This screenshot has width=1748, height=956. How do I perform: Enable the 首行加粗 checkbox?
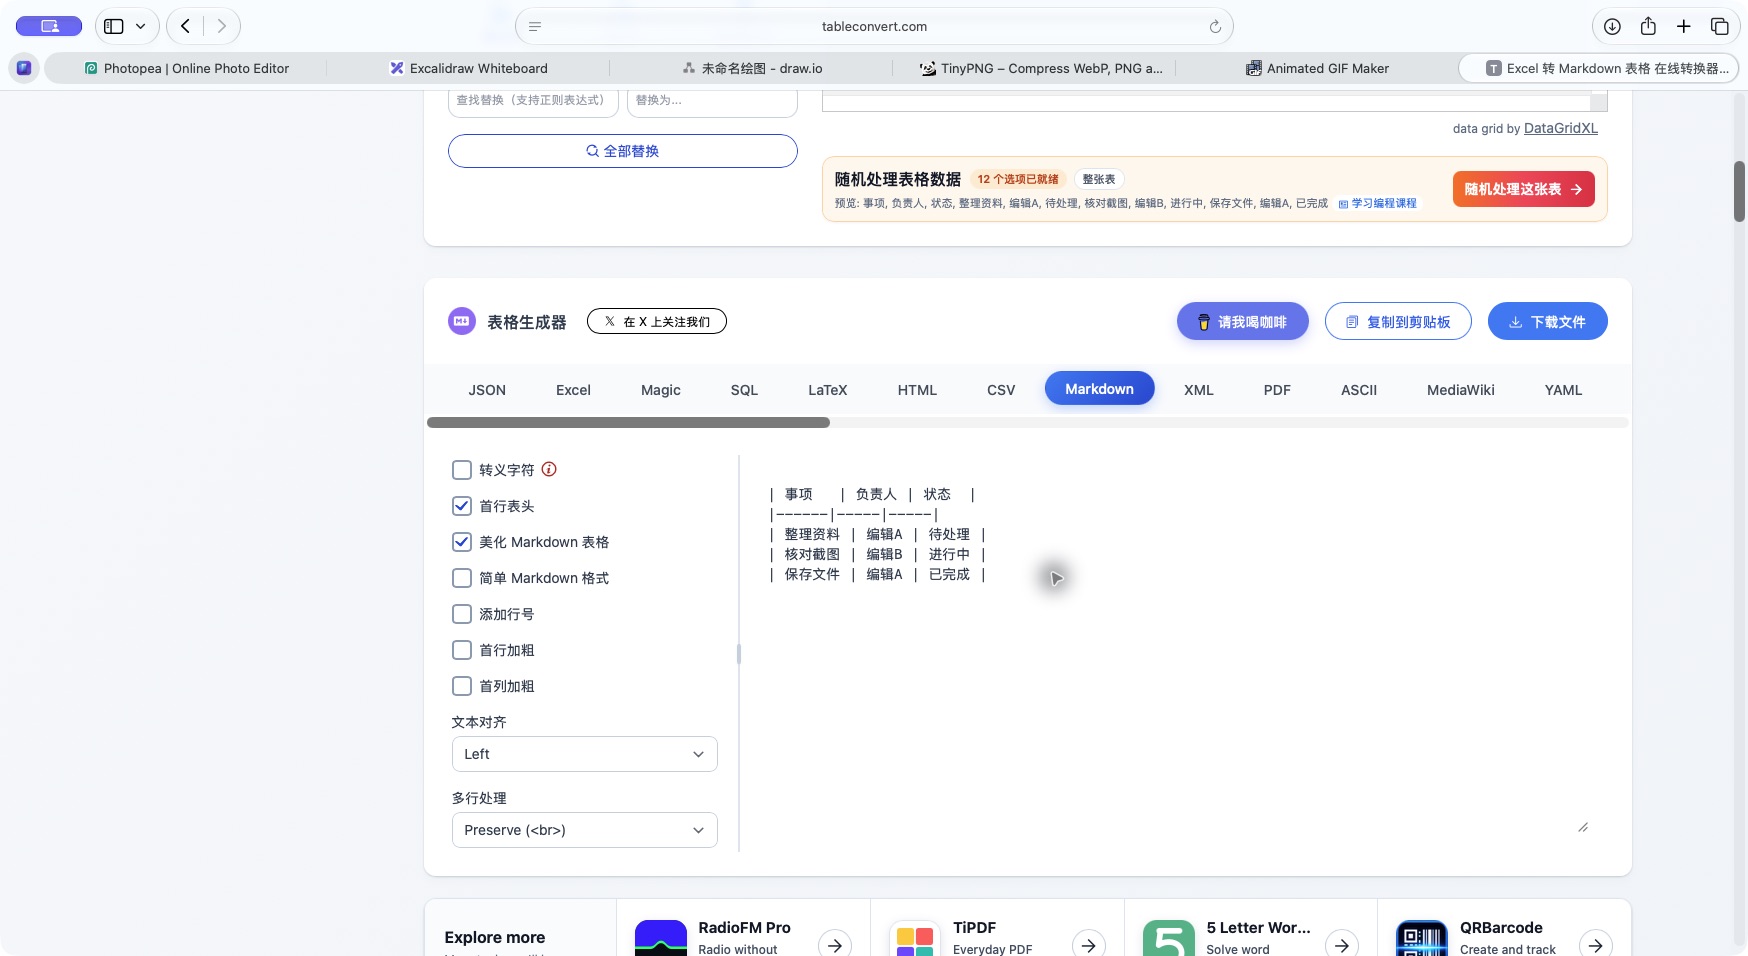pyautogui.click(x=462, y=650)
